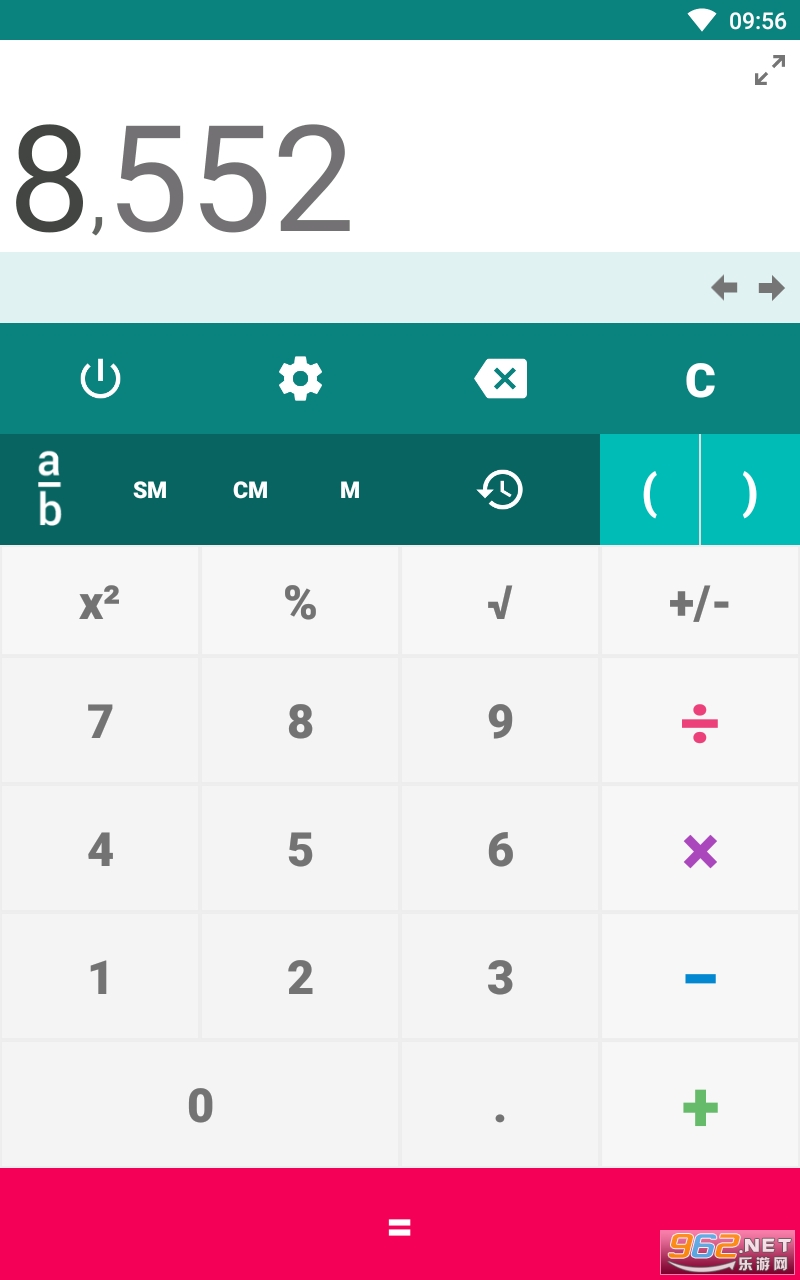Clear the display with C
This screenshot has height=1280, width=800.
[700, 379]
